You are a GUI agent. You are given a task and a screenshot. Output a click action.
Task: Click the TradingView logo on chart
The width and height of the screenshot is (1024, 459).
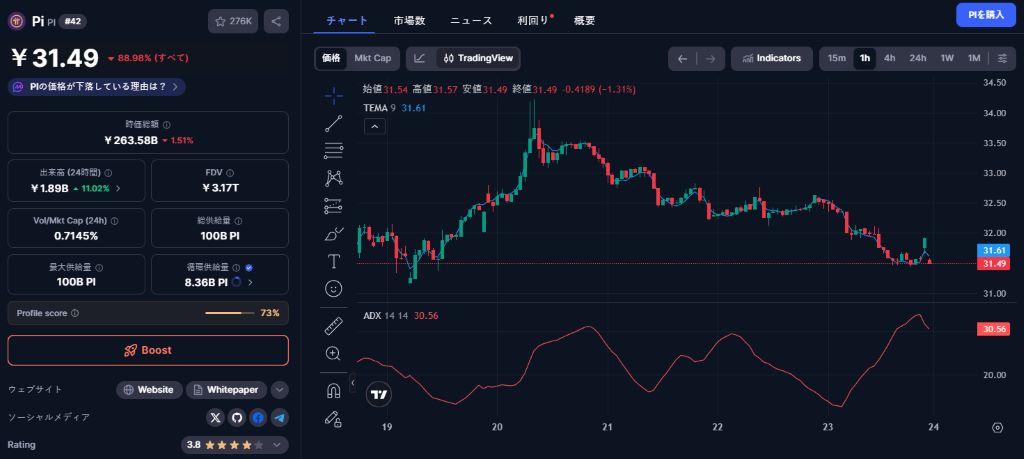coord(378,394)
